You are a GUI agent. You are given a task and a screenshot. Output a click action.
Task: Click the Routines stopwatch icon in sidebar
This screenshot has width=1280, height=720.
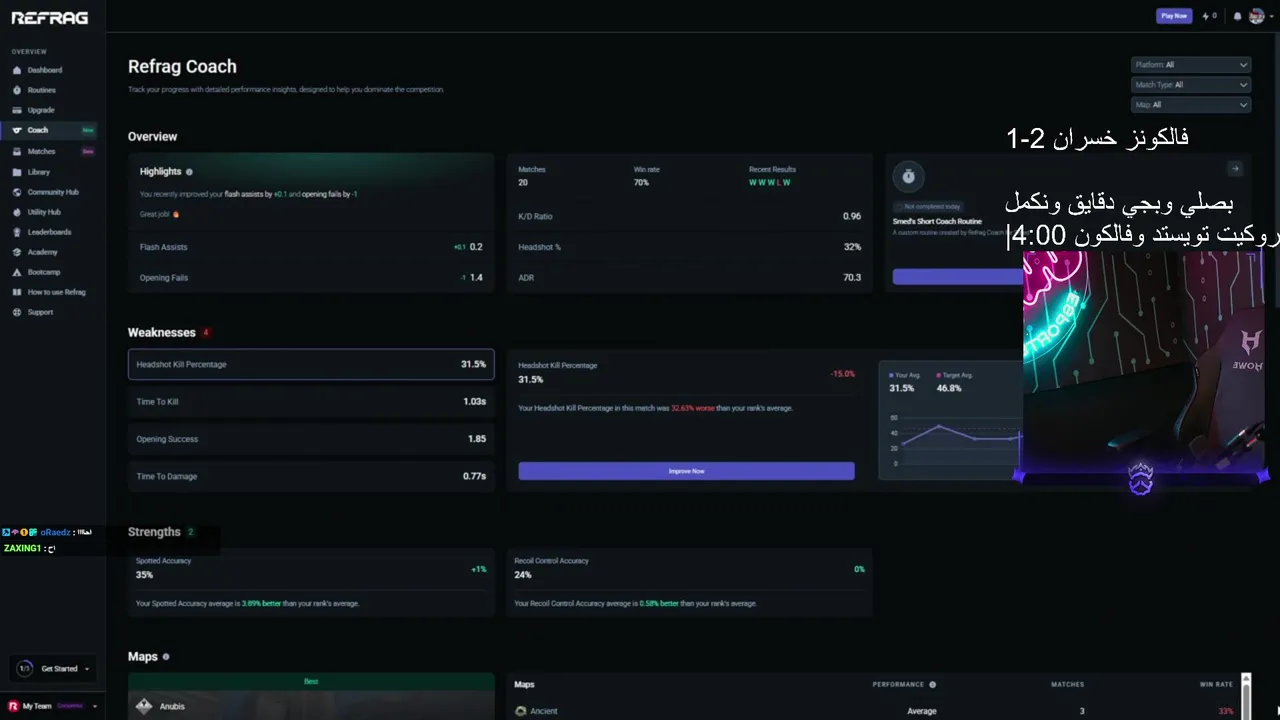pos(17,90)
